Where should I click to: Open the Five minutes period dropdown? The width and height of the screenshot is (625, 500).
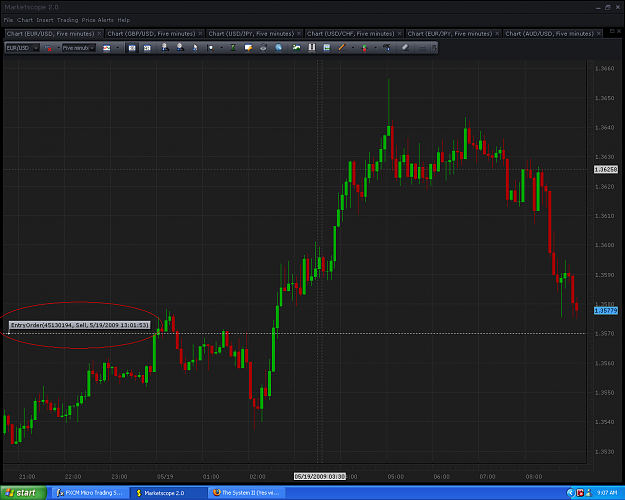tap(79, 48)
